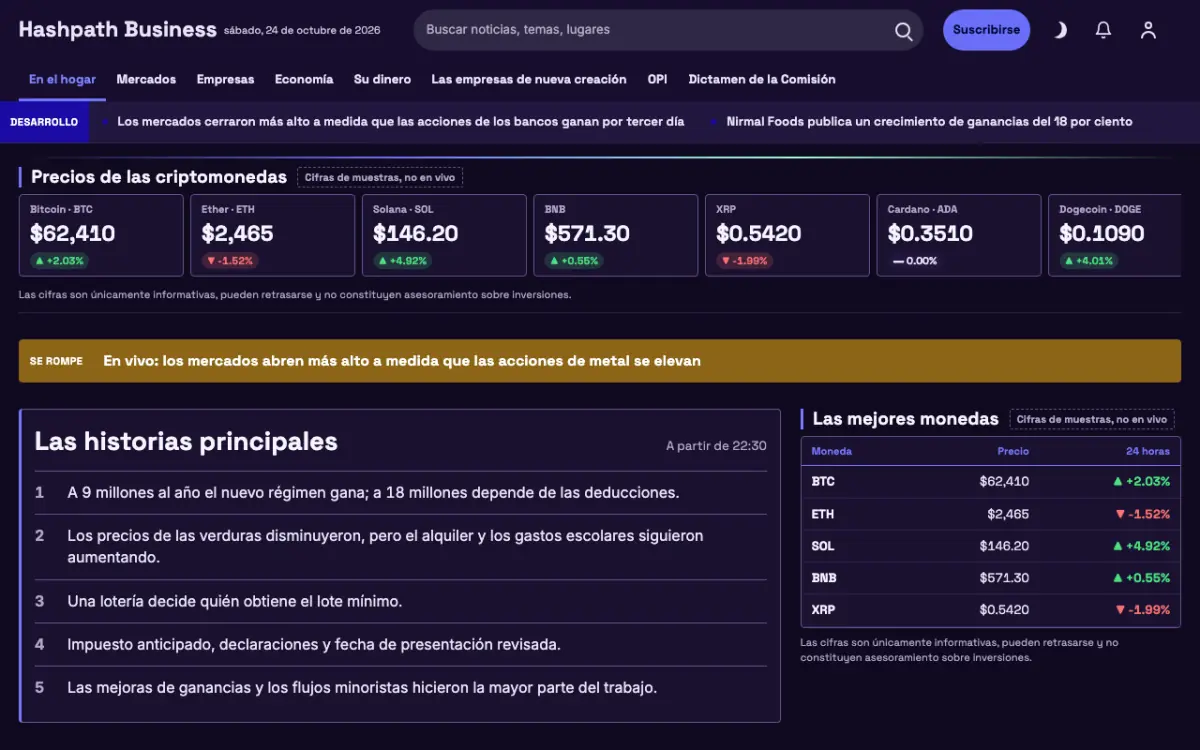The width and height of the screenshot is (1200, 750).
Task: Open the Dogecoin DOGE price card
Action: 1115,235
